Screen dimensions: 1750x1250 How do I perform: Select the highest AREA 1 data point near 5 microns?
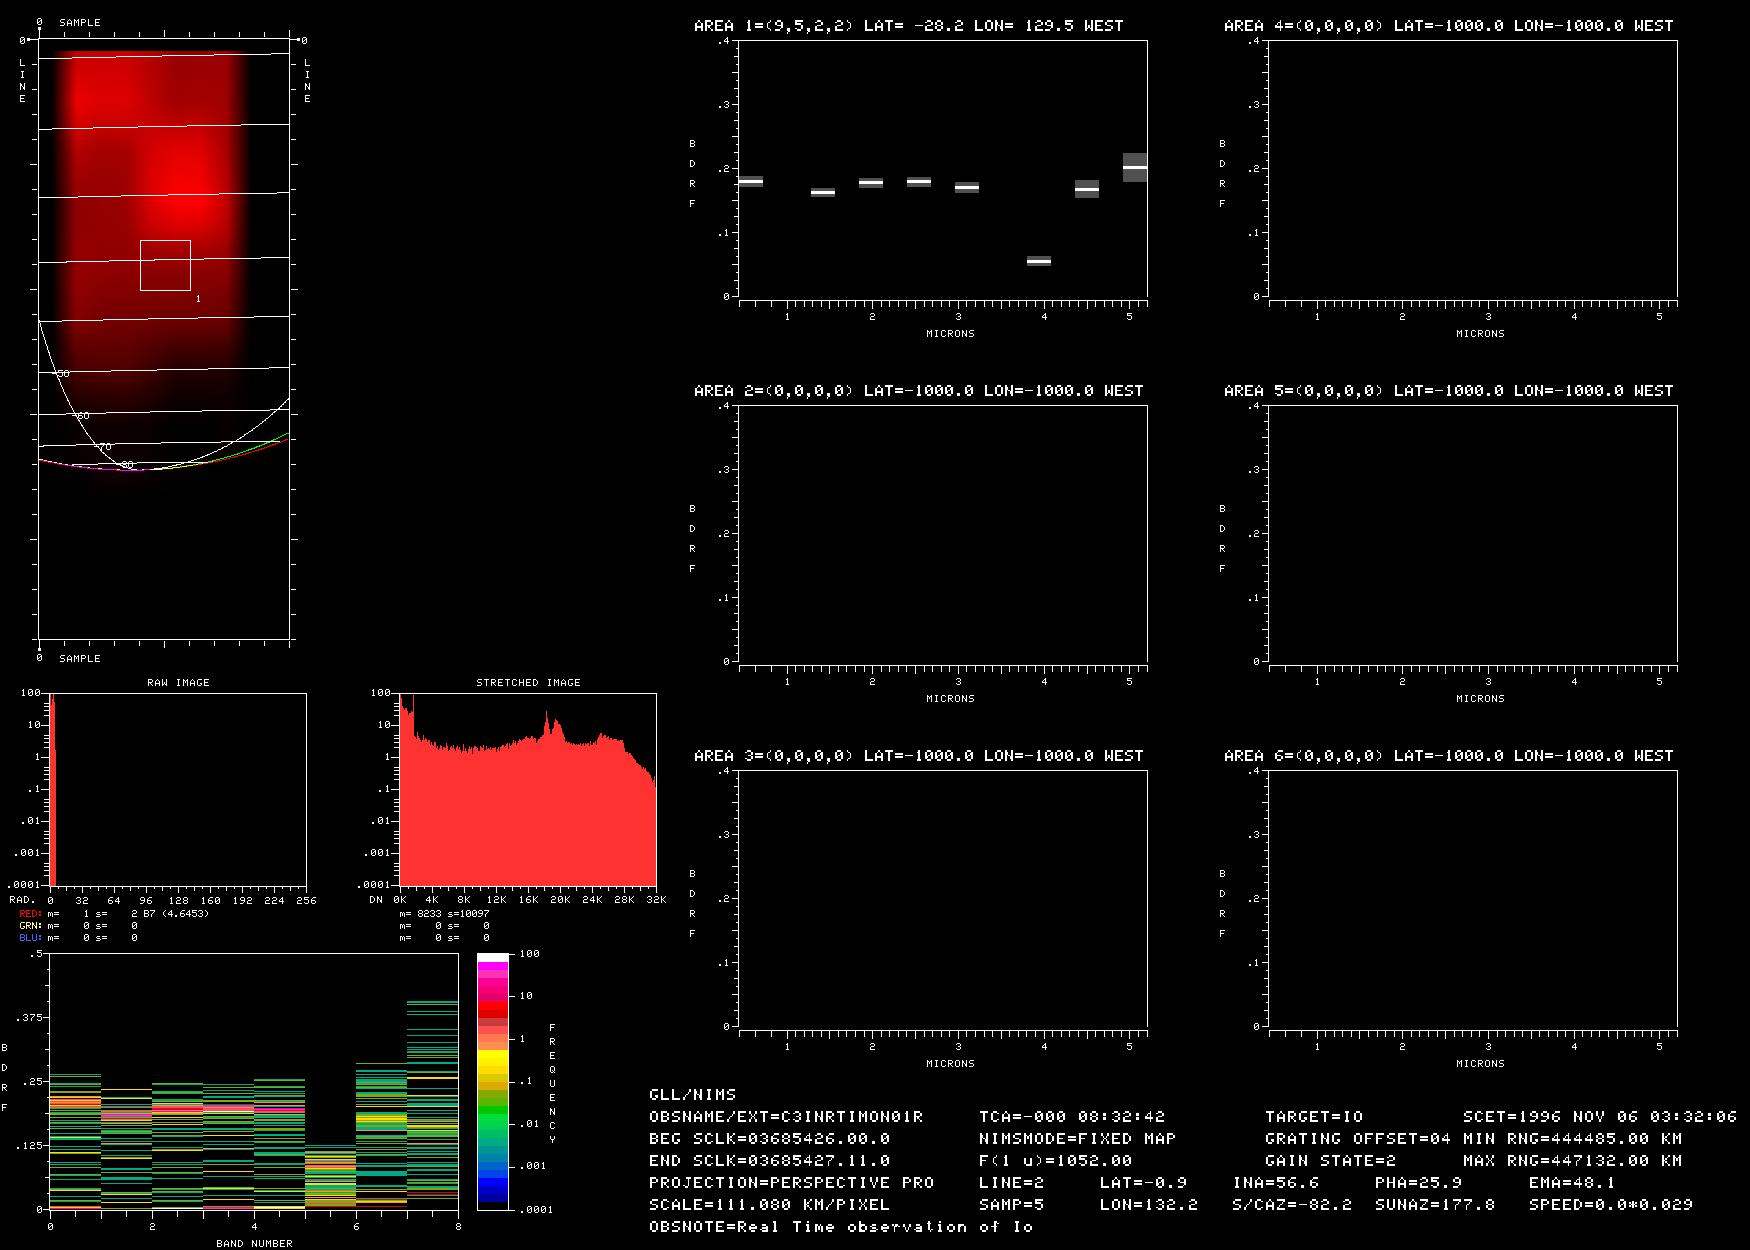[1134, 167]
